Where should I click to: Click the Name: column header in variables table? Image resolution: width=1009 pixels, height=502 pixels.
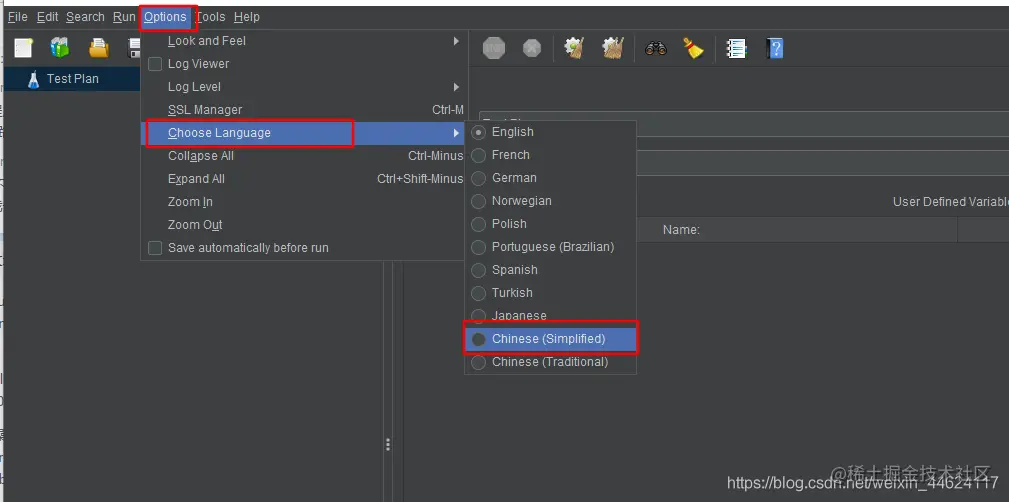click(x=681, y=230)
